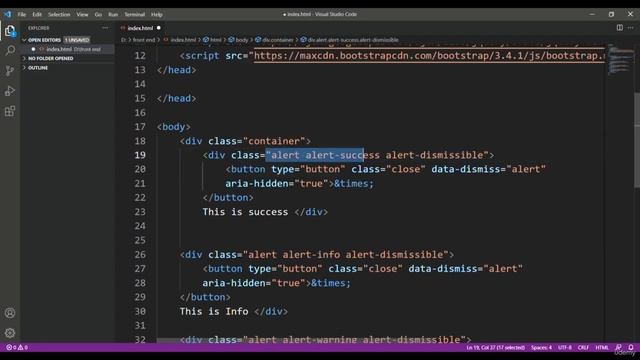Click the feedback icon in status bar
The width and height of the screenshot is (640, 360).
tap(618, 347)
